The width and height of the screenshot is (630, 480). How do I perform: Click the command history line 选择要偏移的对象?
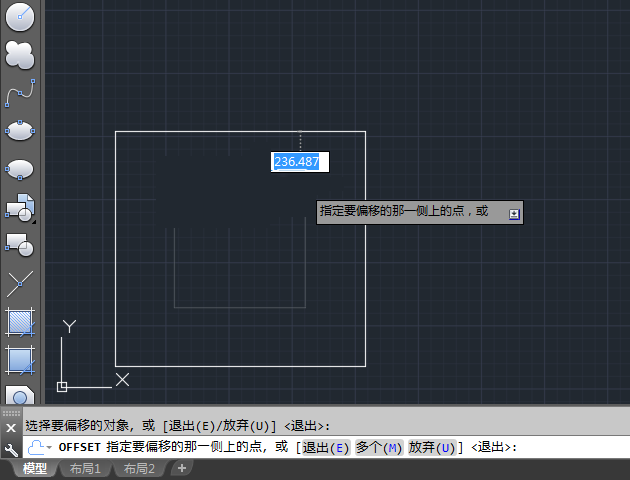(177, 426)
